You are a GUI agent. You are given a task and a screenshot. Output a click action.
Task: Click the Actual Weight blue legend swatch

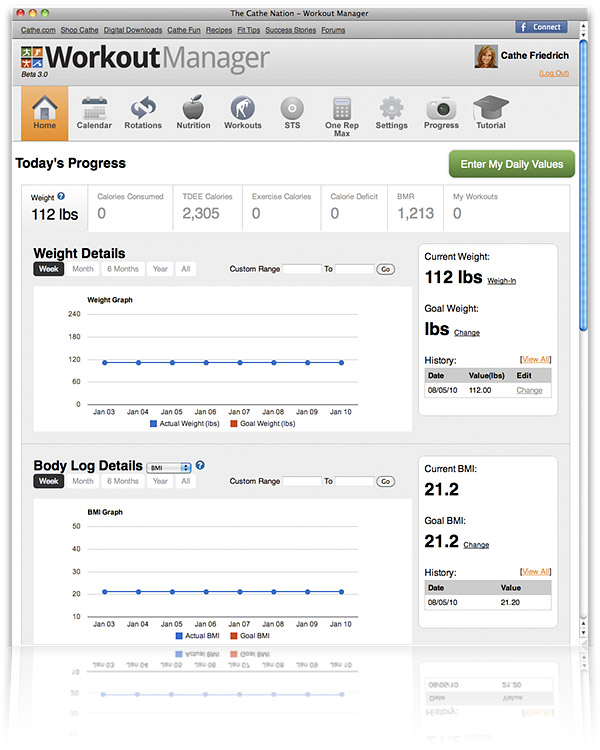(x=153, y=424)
